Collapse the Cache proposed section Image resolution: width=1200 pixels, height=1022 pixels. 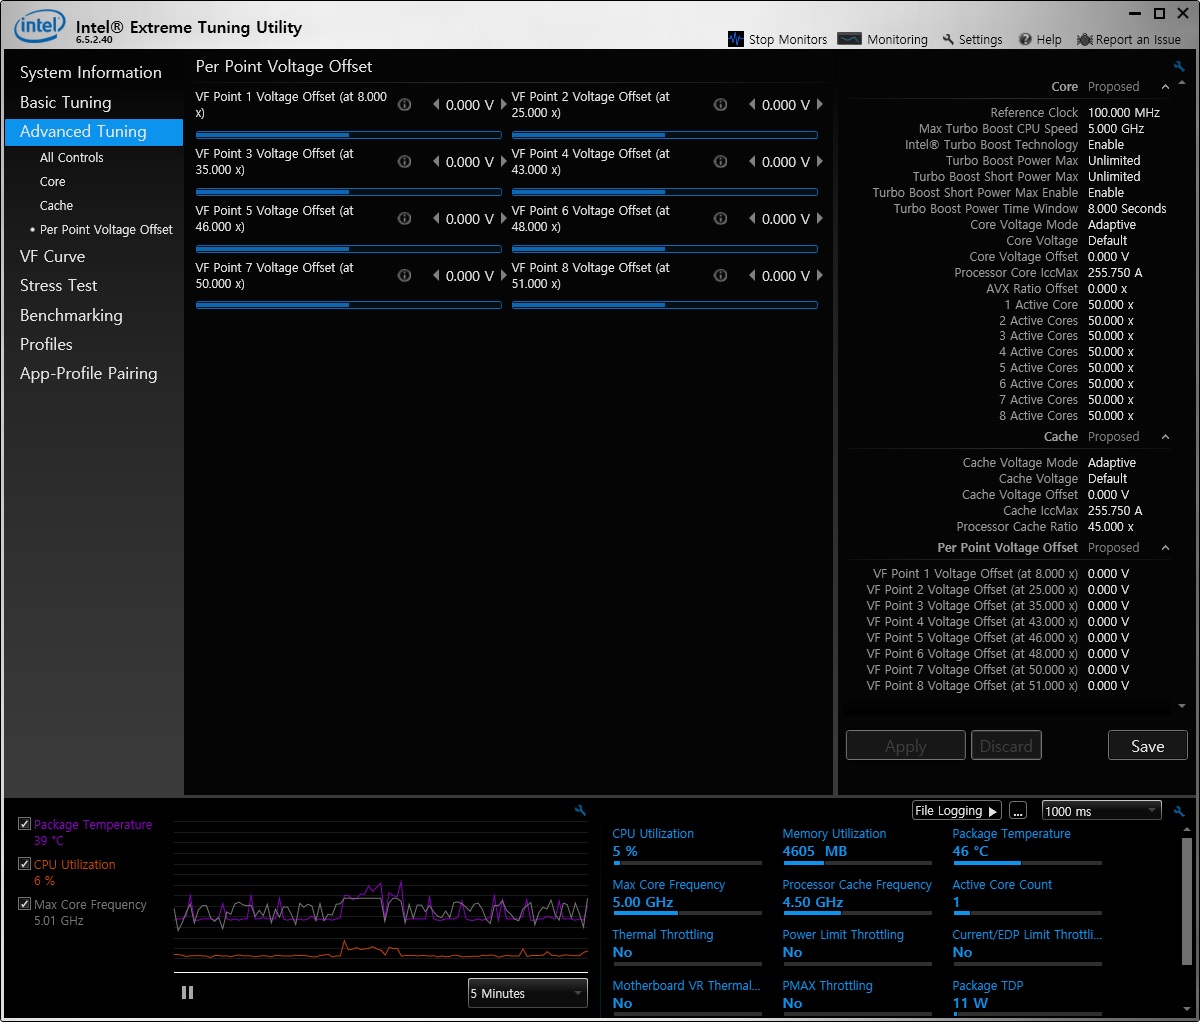pos(1165,437)
